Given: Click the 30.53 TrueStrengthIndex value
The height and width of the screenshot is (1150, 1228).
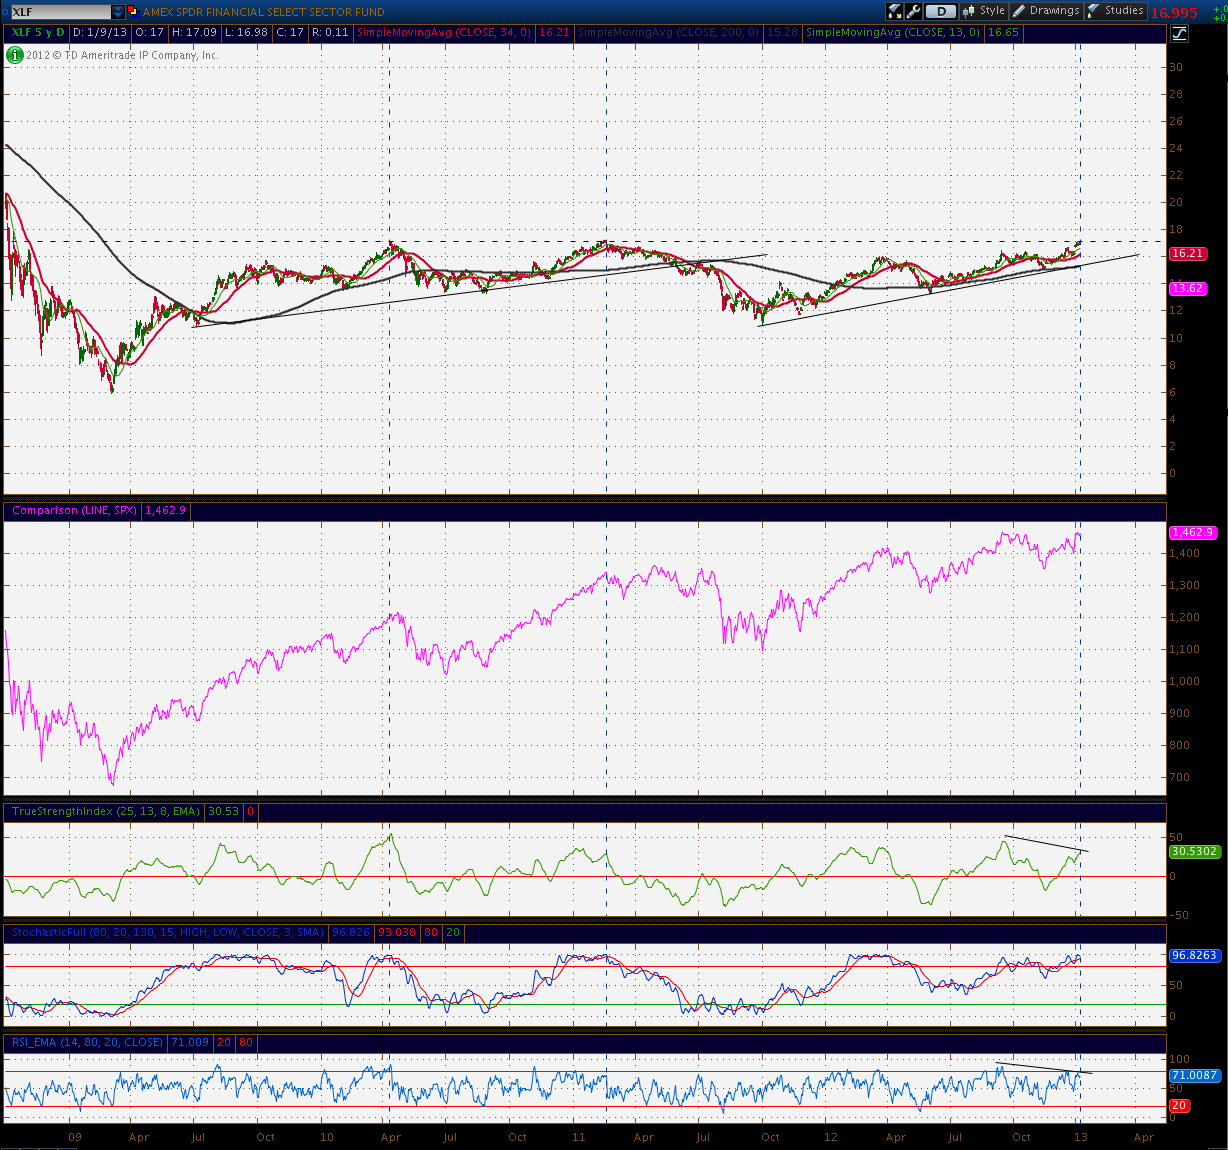Looking at the screenshot, I should pyautogui.click(x=223, y=811).
